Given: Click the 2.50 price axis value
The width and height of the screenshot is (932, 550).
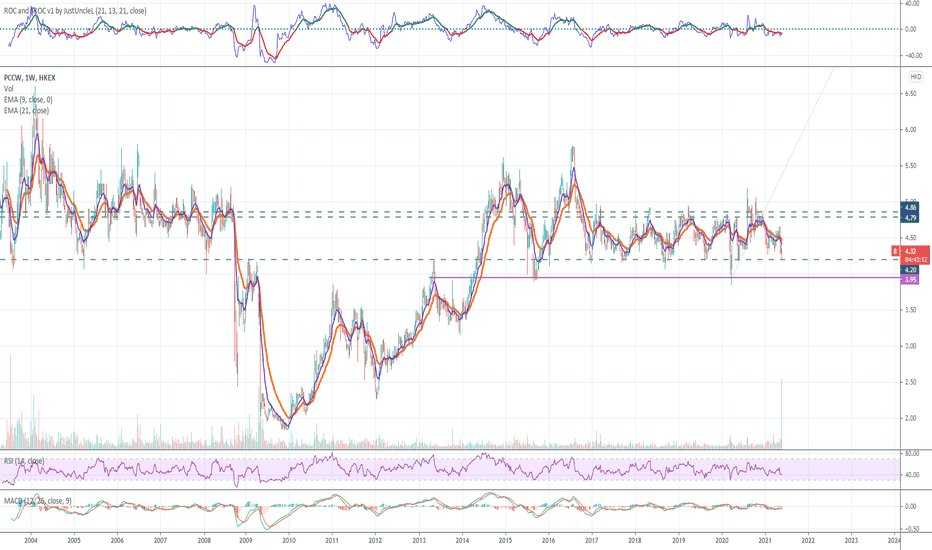Looking at the screenshot, I should click(x=910, y=382).
